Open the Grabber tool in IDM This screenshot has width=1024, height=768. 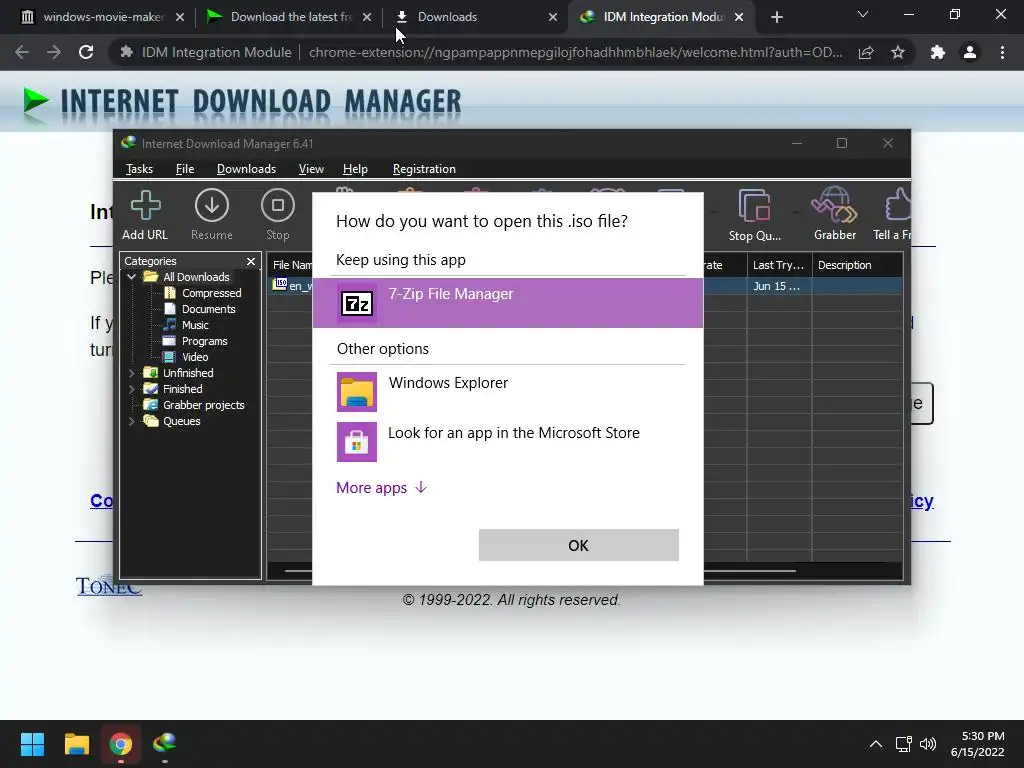click(834, 215)
